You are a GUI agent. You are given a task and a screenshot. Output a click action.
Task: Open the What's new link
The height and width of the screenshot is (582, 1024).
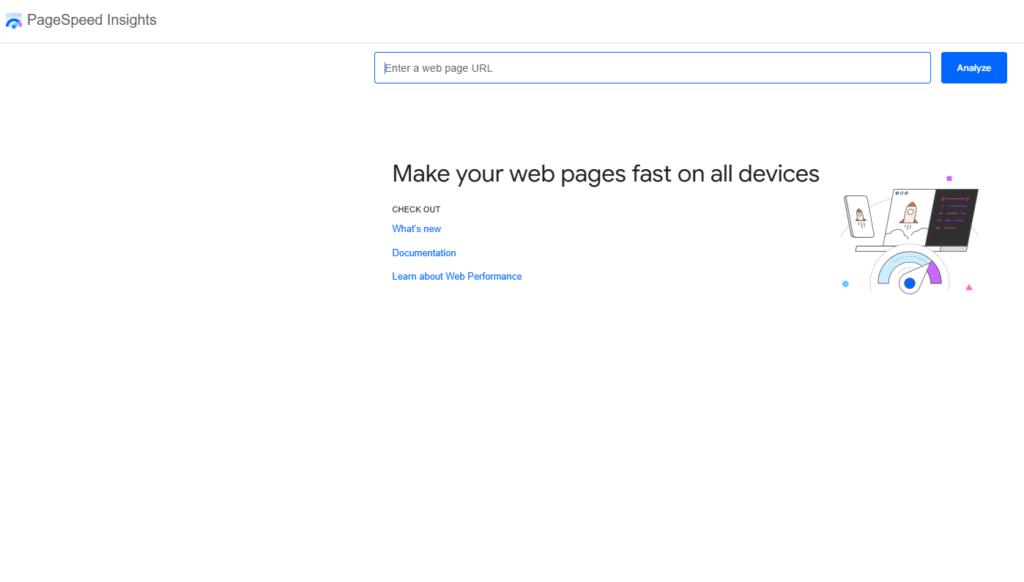point(416,229)
